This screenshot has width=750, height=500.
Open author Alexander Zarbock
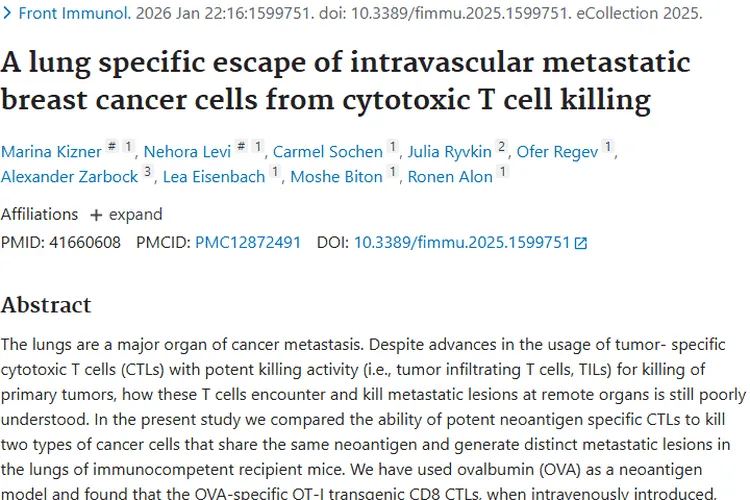(x=68, y=177)
